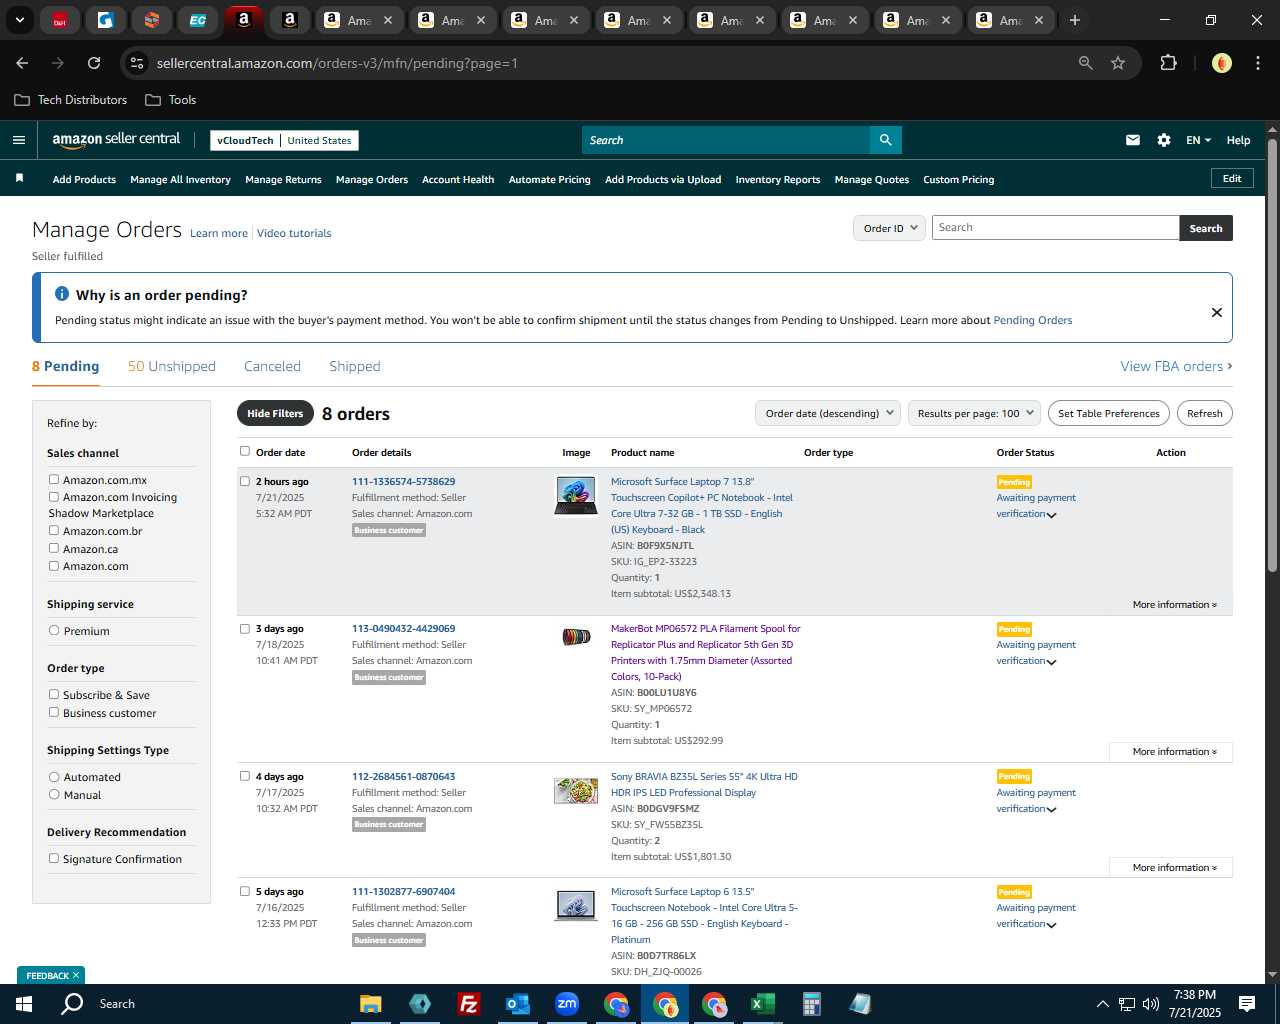Open Excel from the taskbar
The width and height of the screenshot is (1280, 1024).
pos(762,1004)
